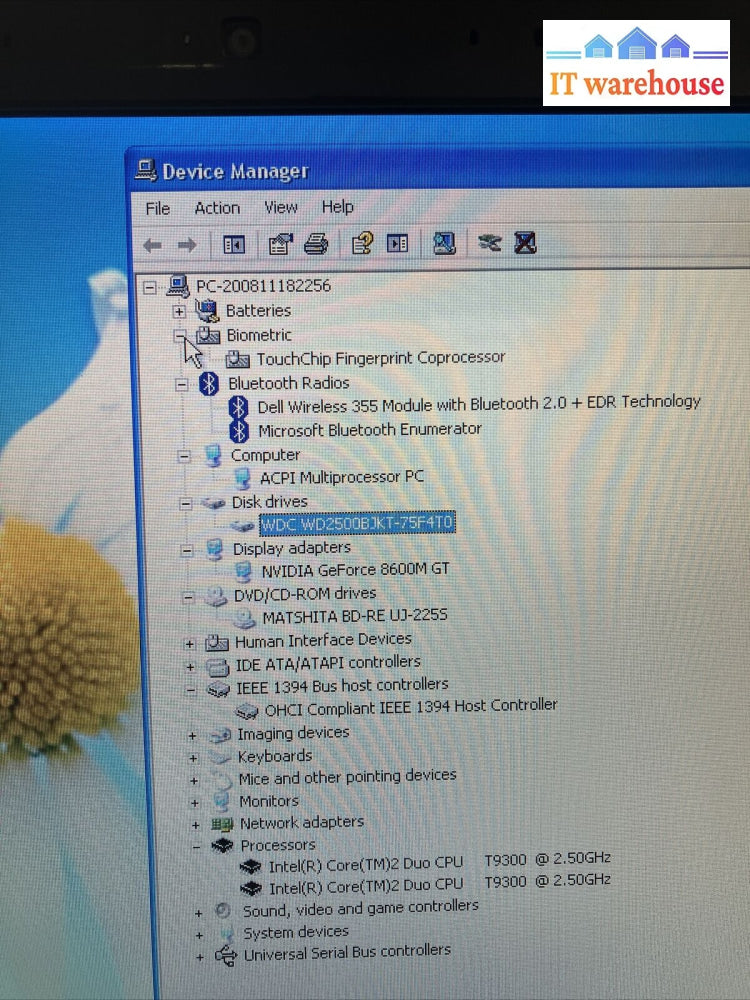Expand the Network adapters category

[x=194, y=824]
